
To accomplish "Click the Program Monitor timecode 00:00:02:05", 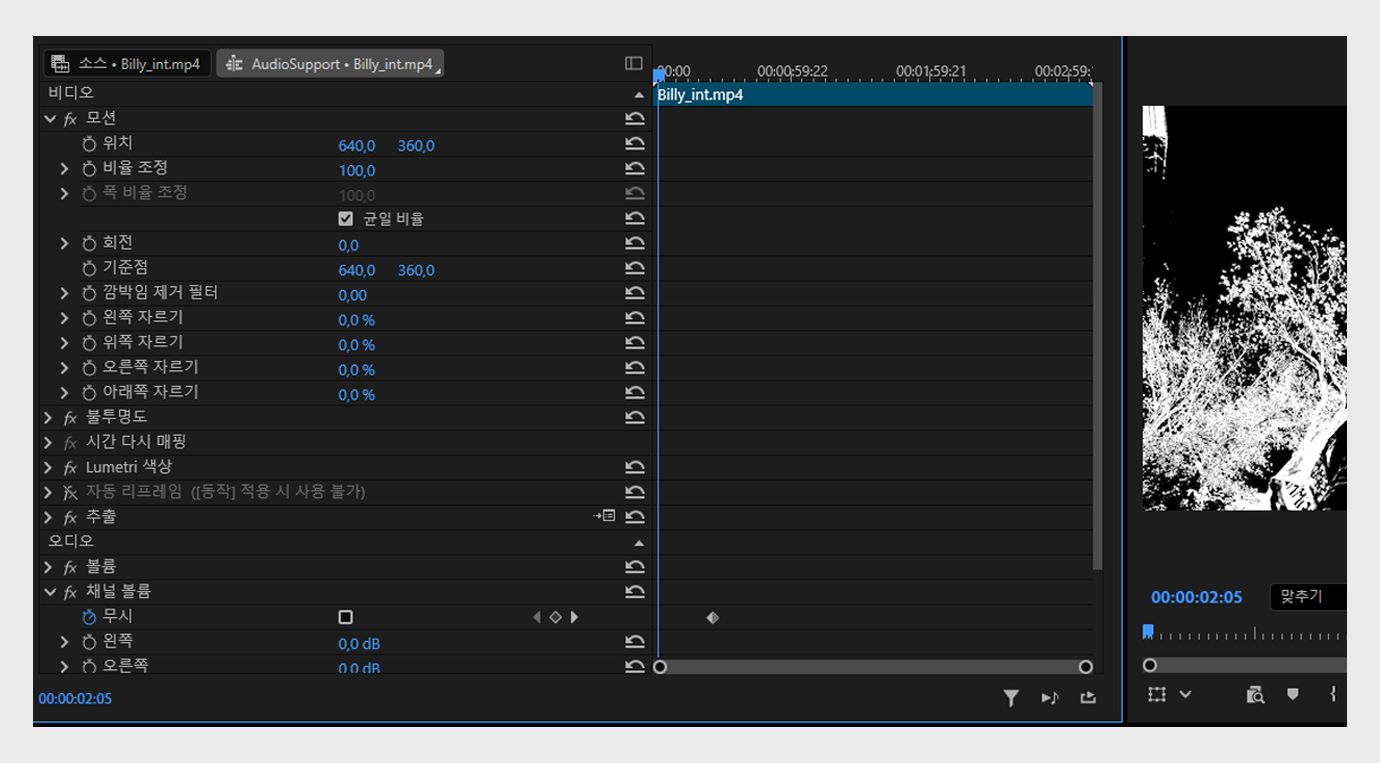I will tap(1196, 597).
